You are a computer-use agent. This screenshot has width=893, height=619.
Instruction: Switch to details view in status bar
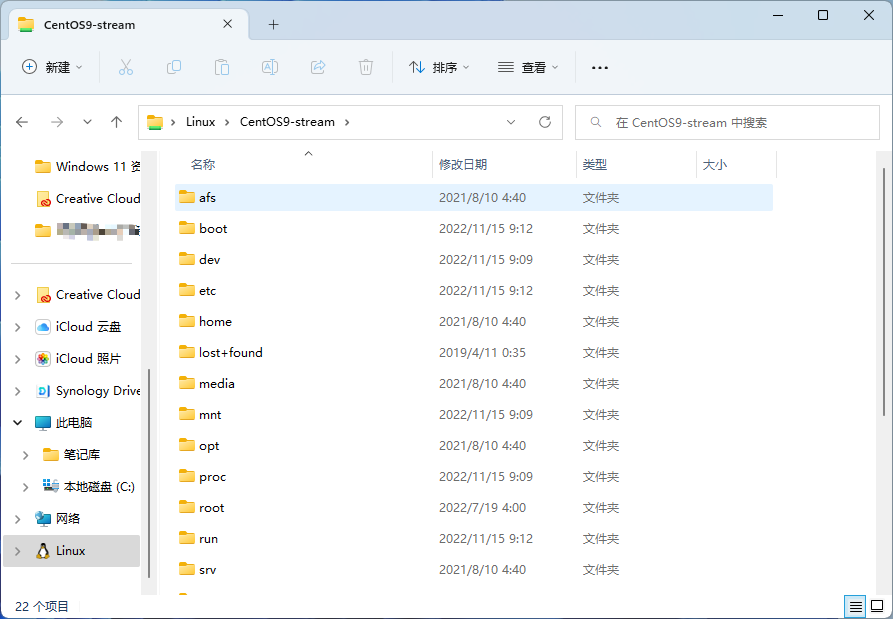tap(855, 606)
